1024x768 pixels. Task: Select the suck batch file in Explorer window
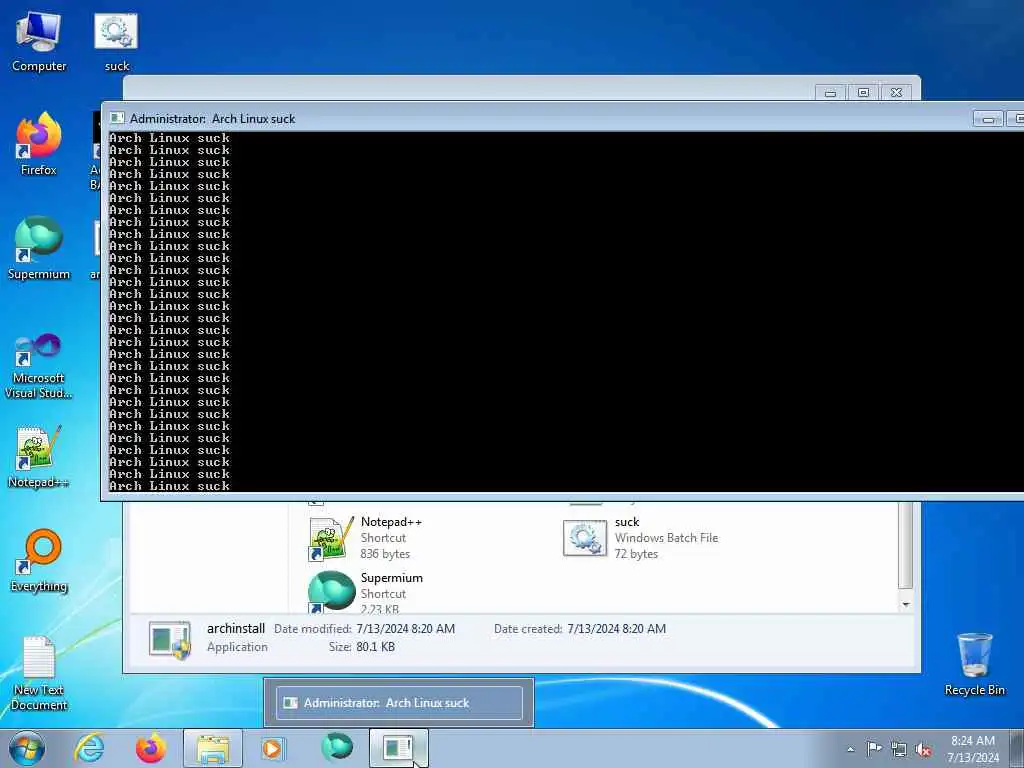641,537
